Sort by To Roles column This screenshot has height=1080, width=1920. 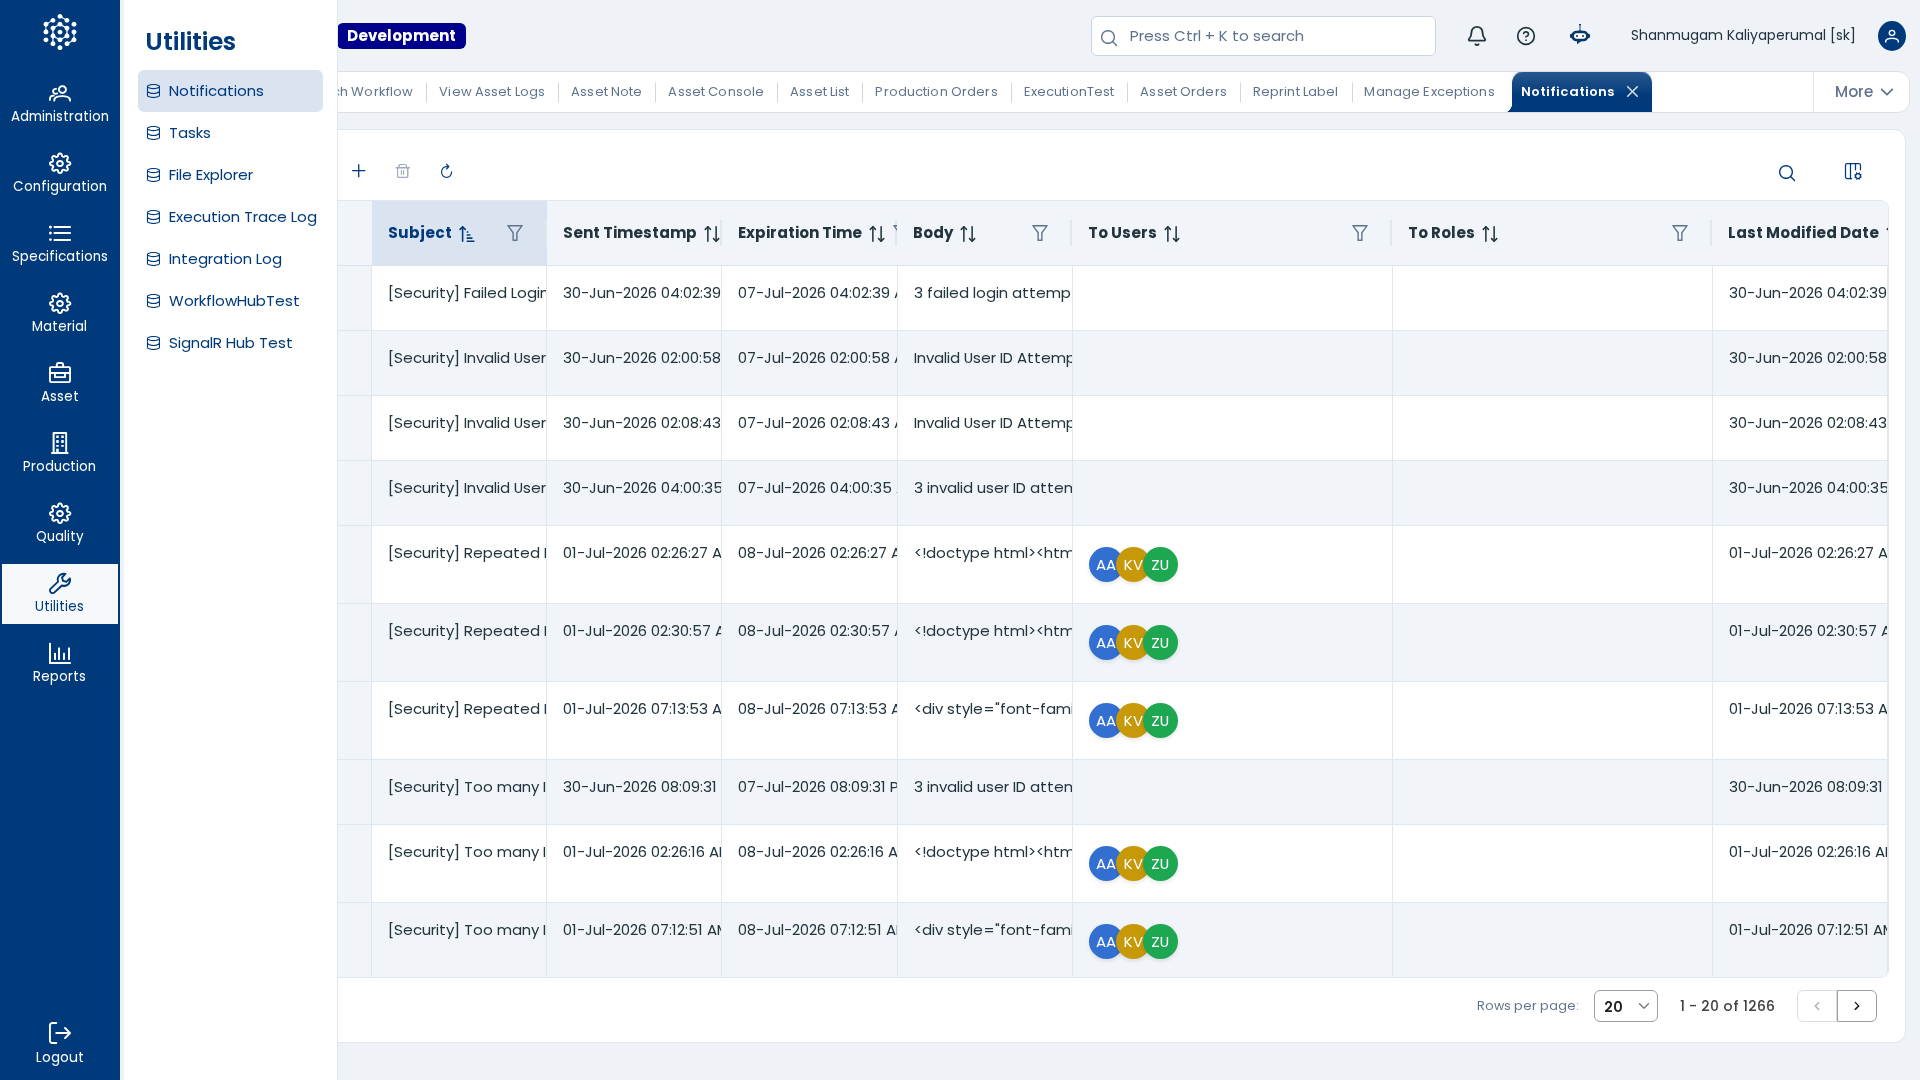pos(1490,234)
